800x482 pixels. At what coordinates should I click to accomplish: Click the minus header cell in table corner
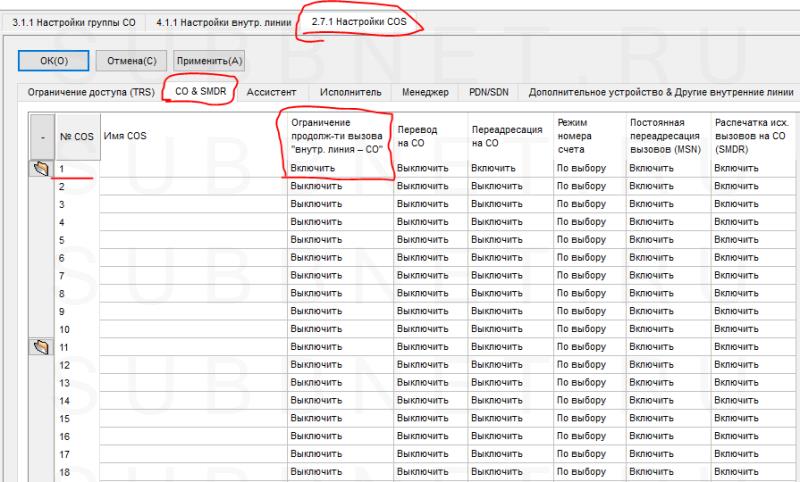(41, 136)
